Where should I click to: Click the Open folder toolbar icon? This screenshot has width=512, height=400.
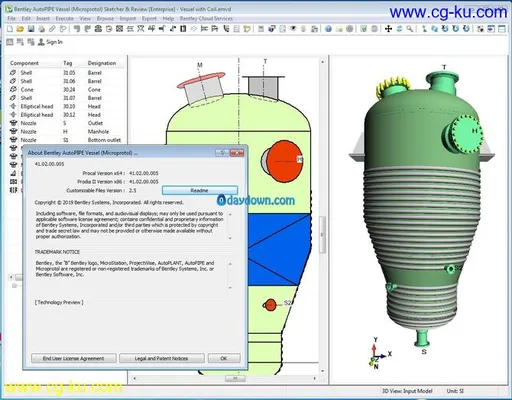[20, 29]
